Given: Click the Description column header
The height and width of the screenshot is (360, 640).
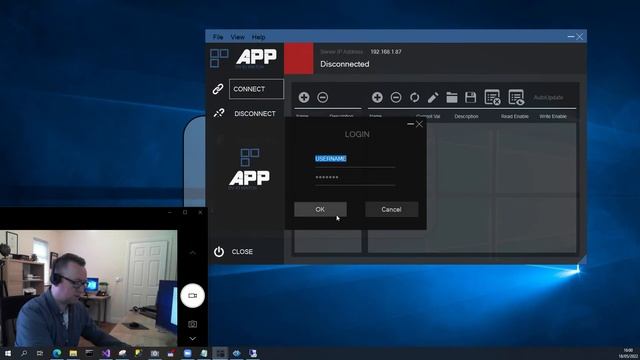Looking at the screenshot, I should coord(466,116).
